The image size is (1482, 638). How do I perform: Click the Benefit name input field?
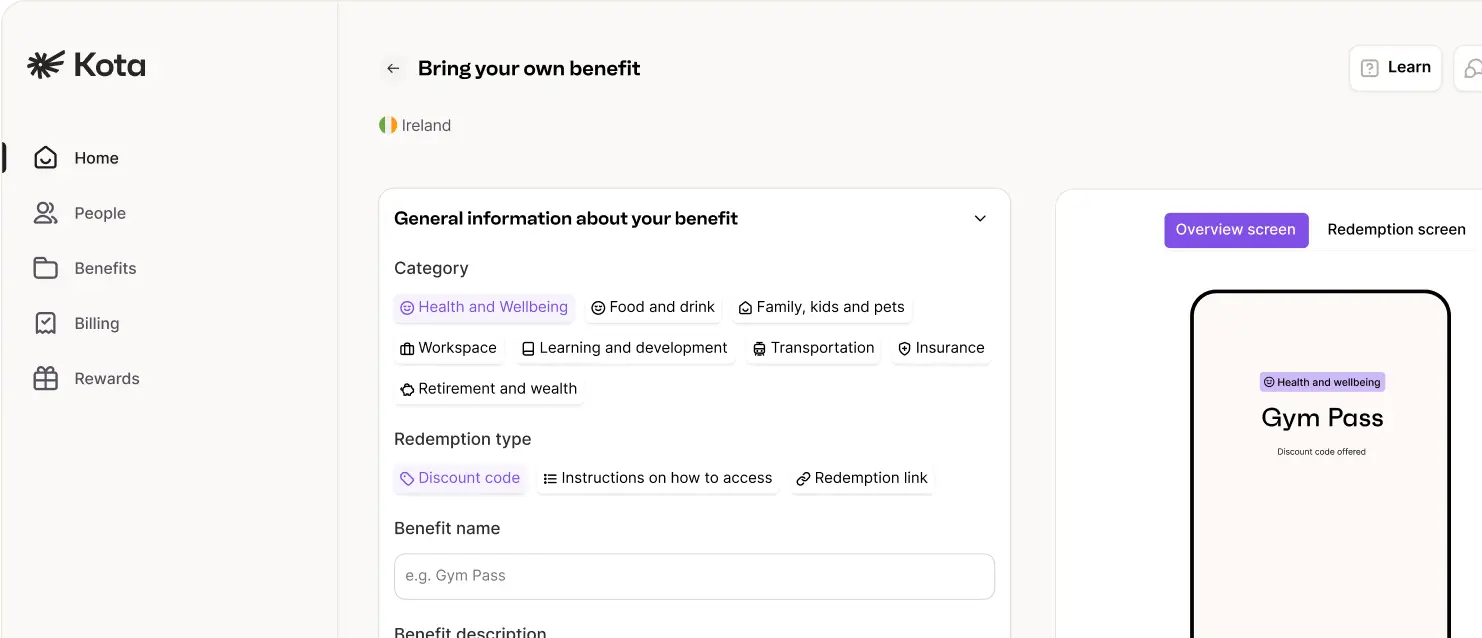pyautogui.click(x=694, y=576)
